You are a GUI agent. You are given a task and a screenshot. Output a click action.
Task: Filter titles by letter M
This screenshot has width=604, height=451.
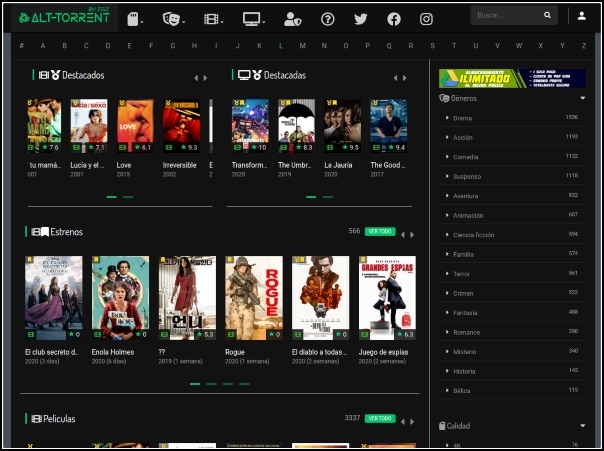pyautogui.click(x=302, y=45)
